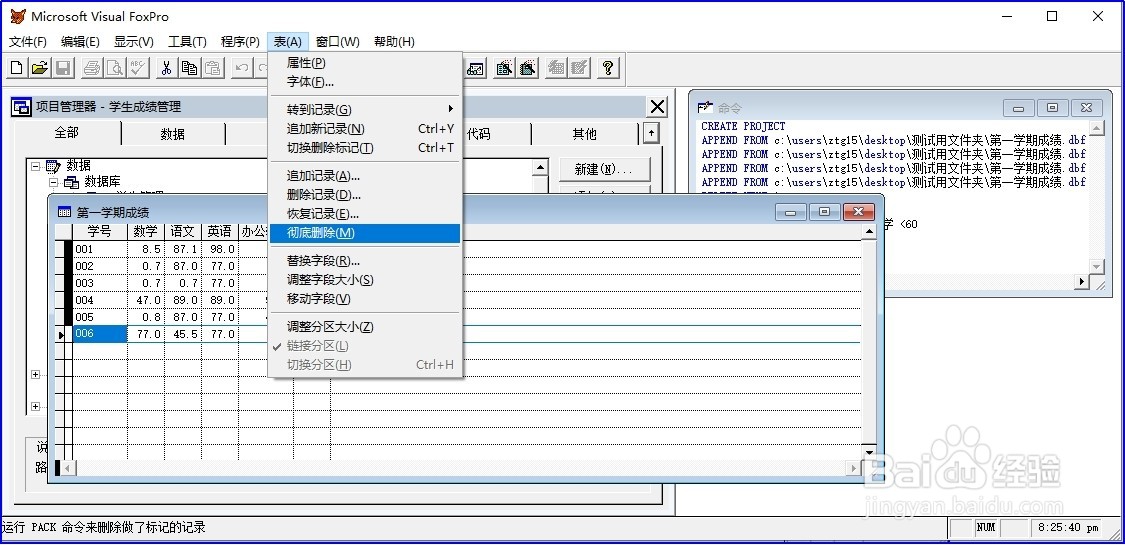Click scroll-left arrow in browse window
This screenshot has height=545, width=1125.
(x=67, y=468)
